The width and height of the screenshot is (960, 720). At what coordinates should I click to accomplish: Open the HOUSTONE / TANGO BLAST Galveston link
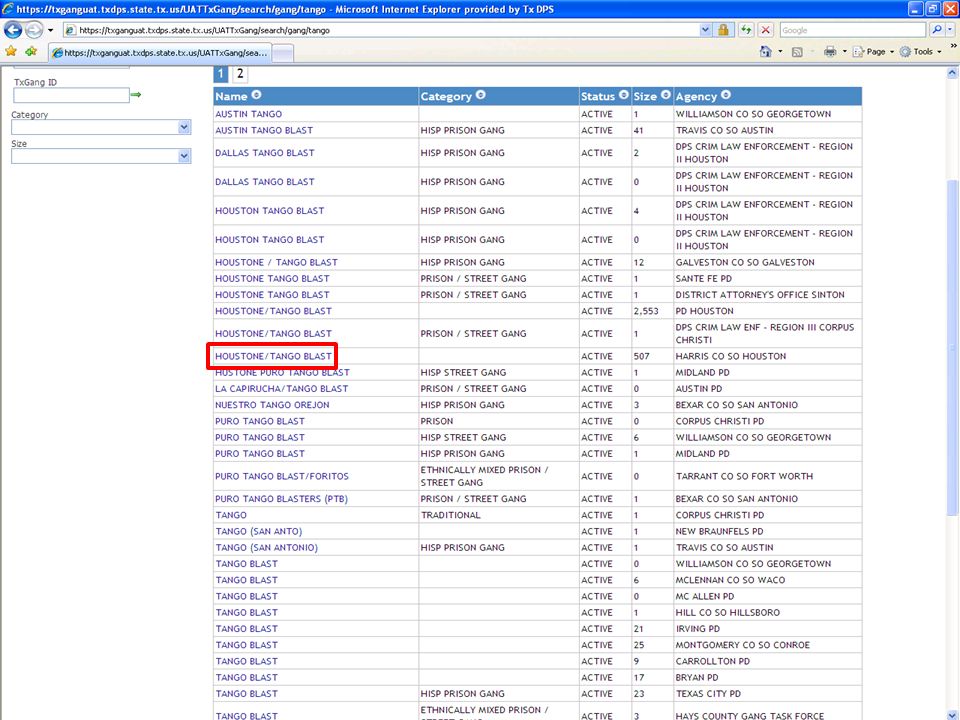[276, 262]
